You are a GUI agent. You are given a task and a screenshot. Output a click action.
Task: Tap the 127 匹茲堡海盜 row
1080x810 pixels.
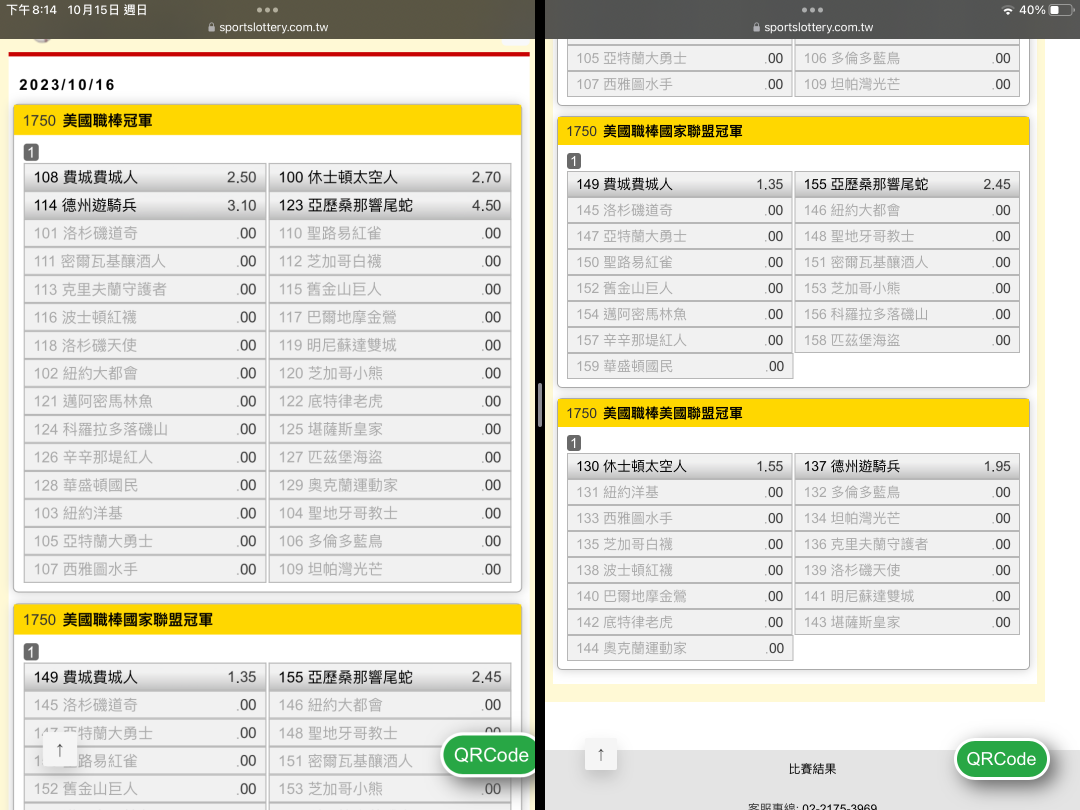coord(390,457)
